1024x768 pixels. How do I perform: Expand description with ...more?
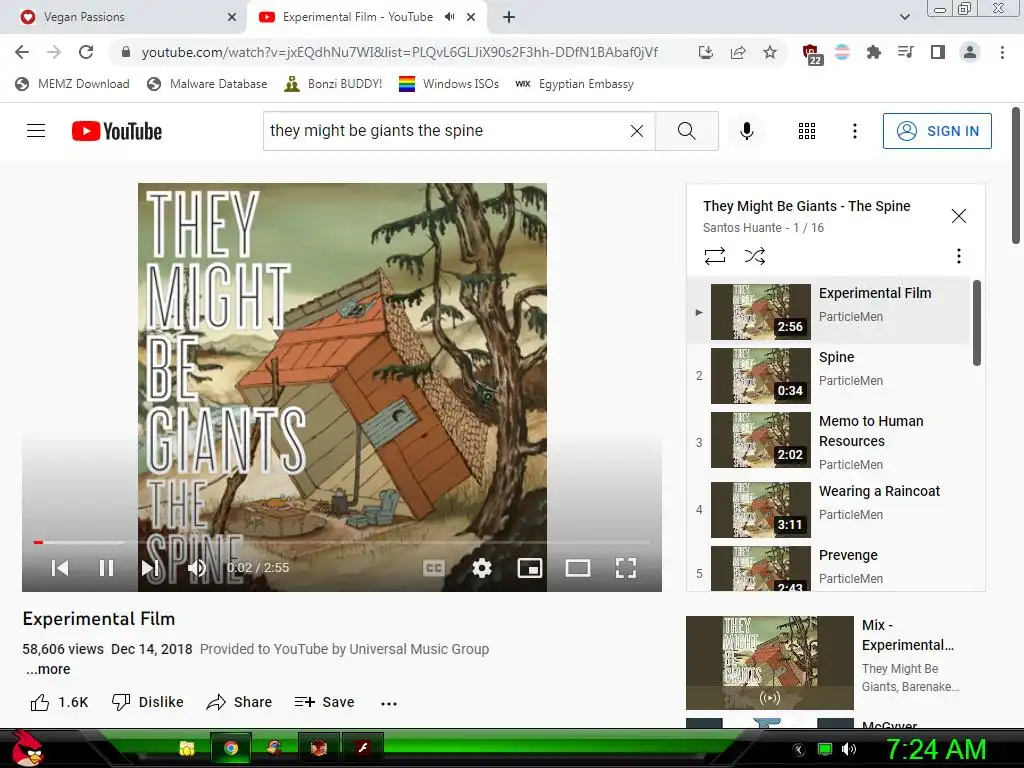click(48, 669)
